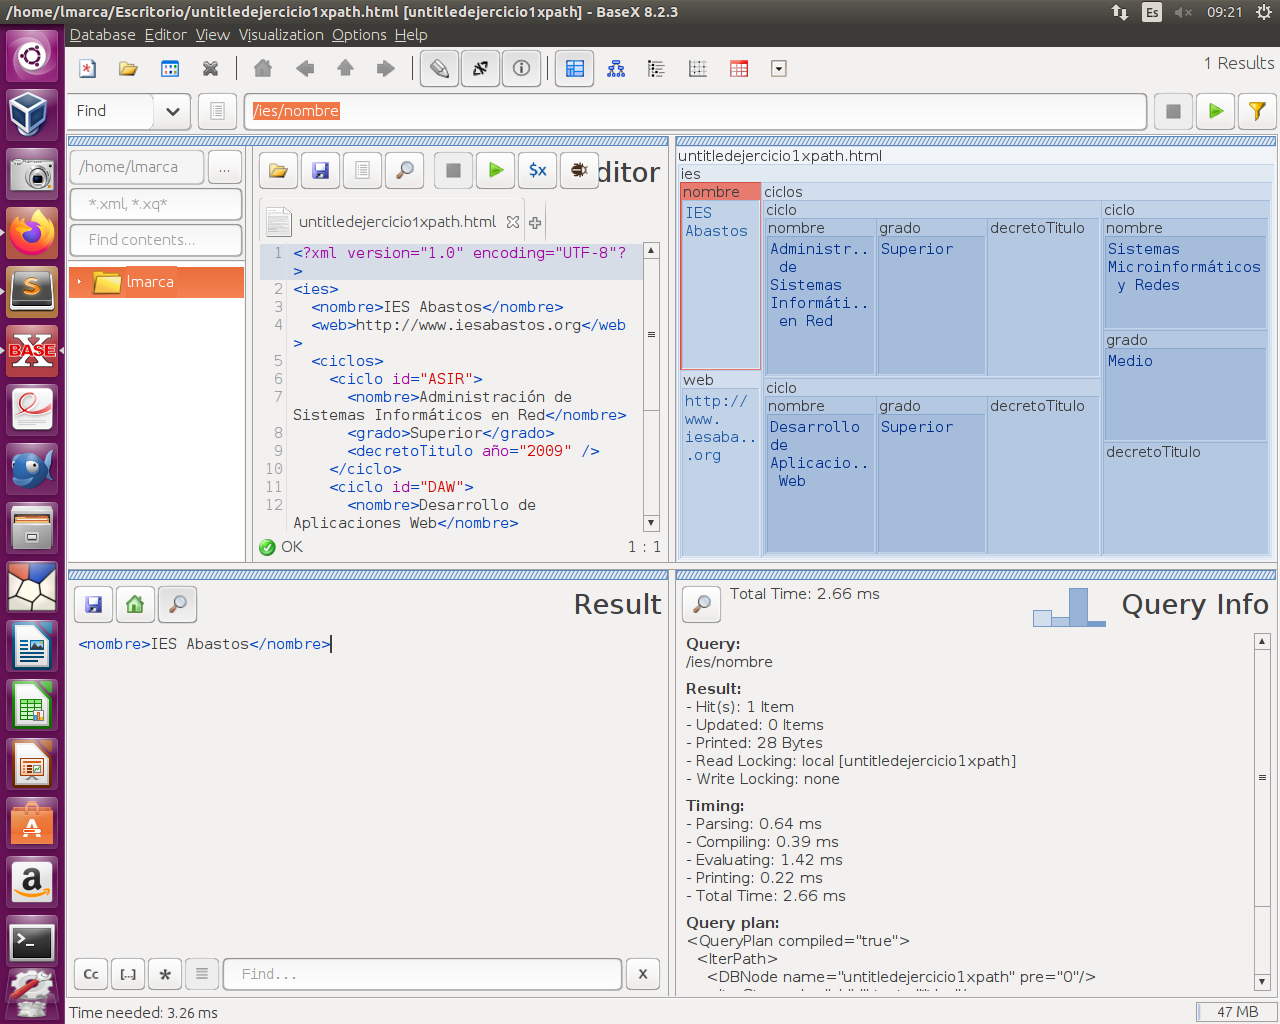Close the Result search bar with X

coord(642,974)
